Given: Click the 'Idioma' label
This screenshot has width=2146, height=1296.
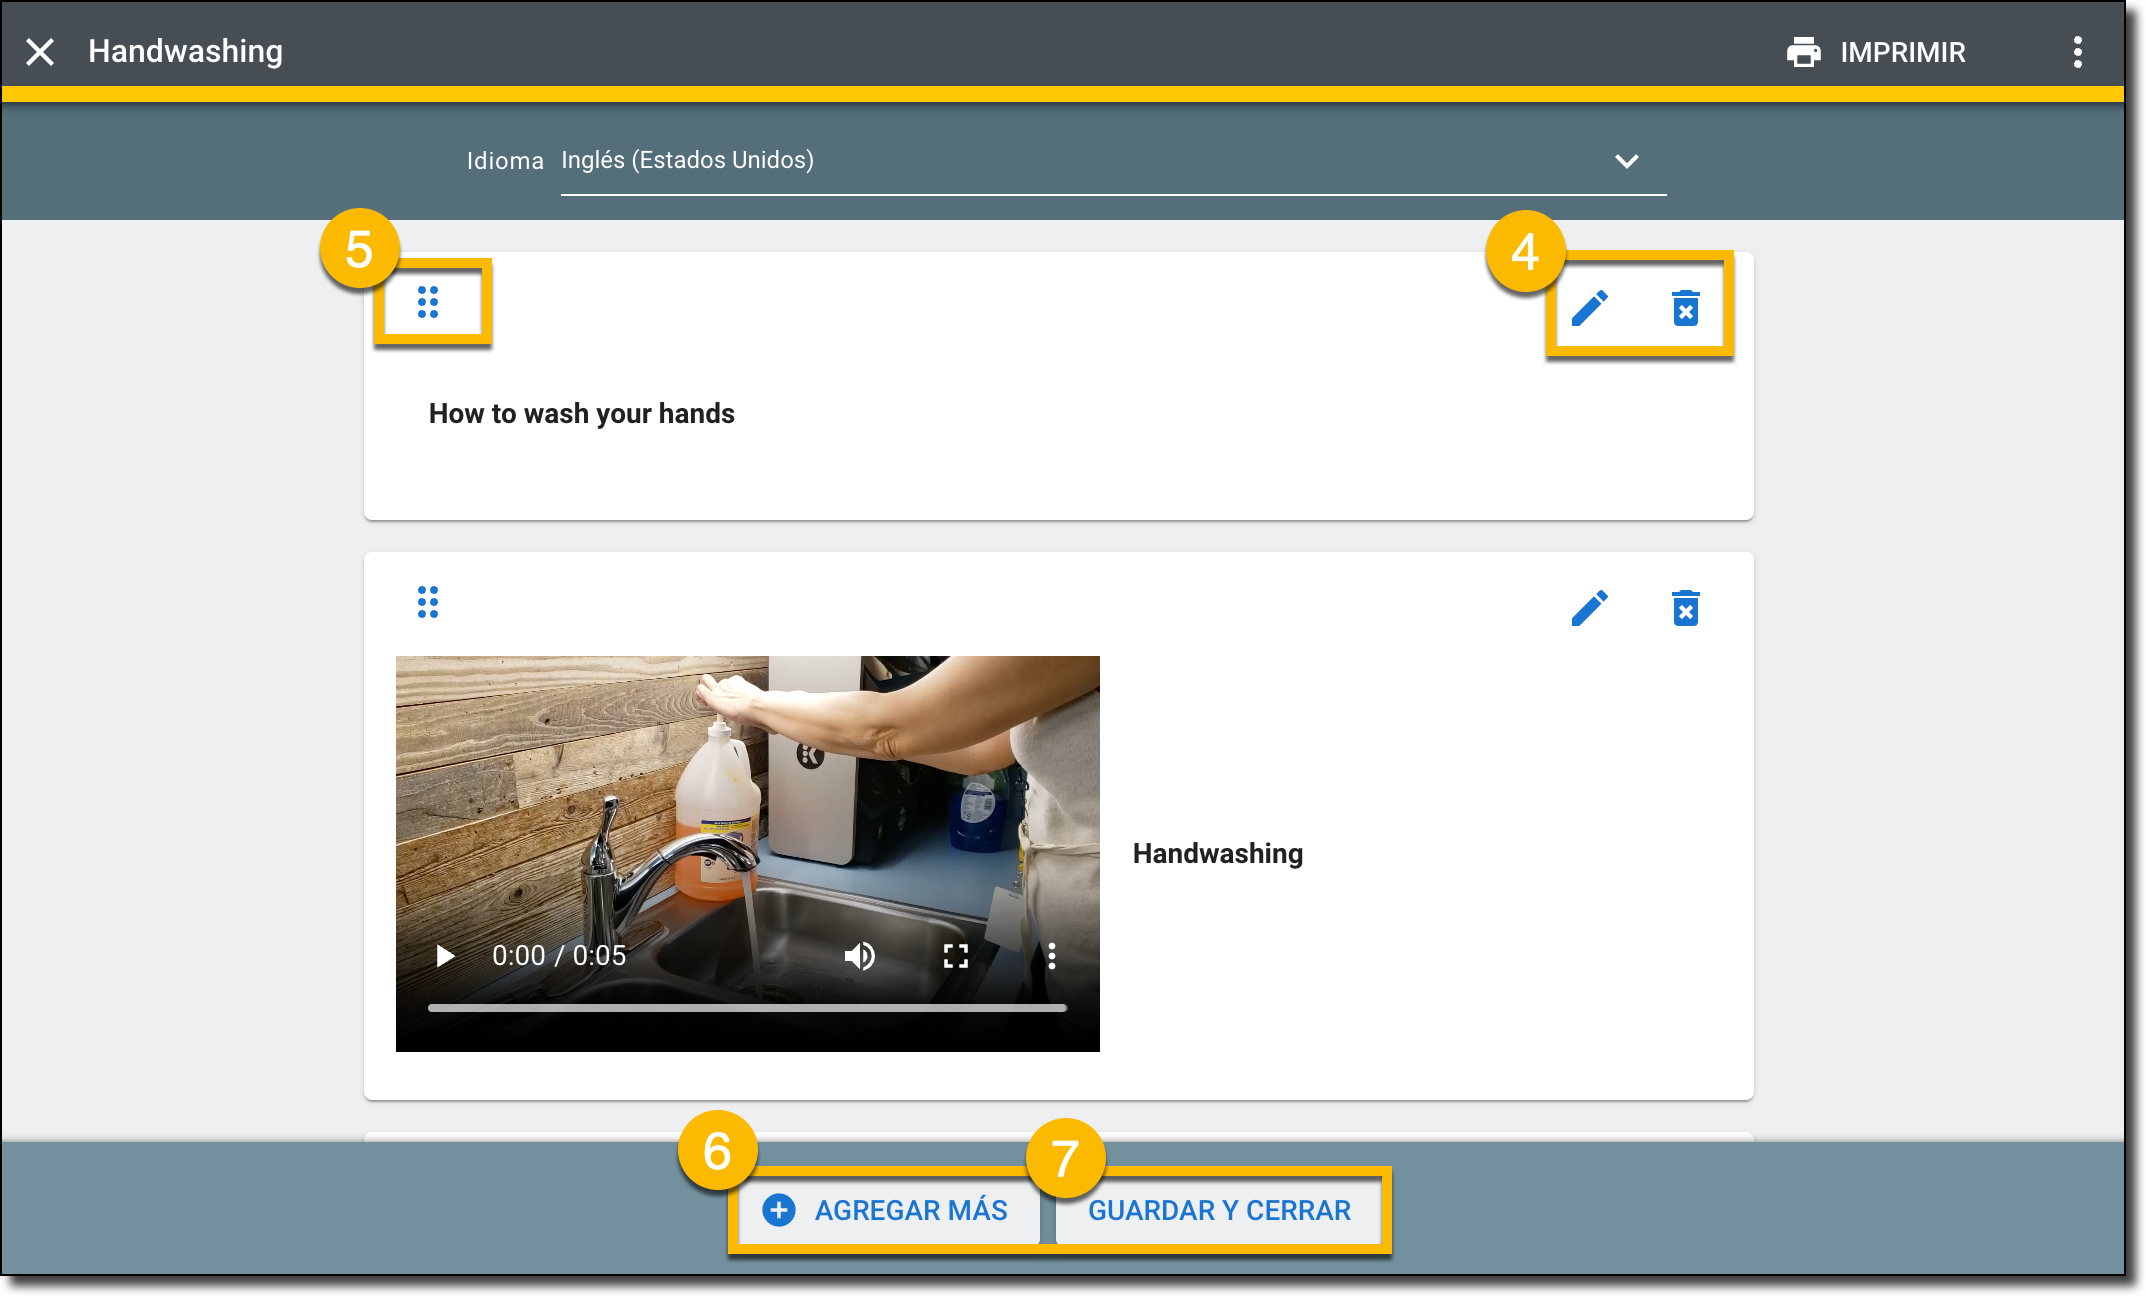Looking at the screenshot, I should click(505, 161).
